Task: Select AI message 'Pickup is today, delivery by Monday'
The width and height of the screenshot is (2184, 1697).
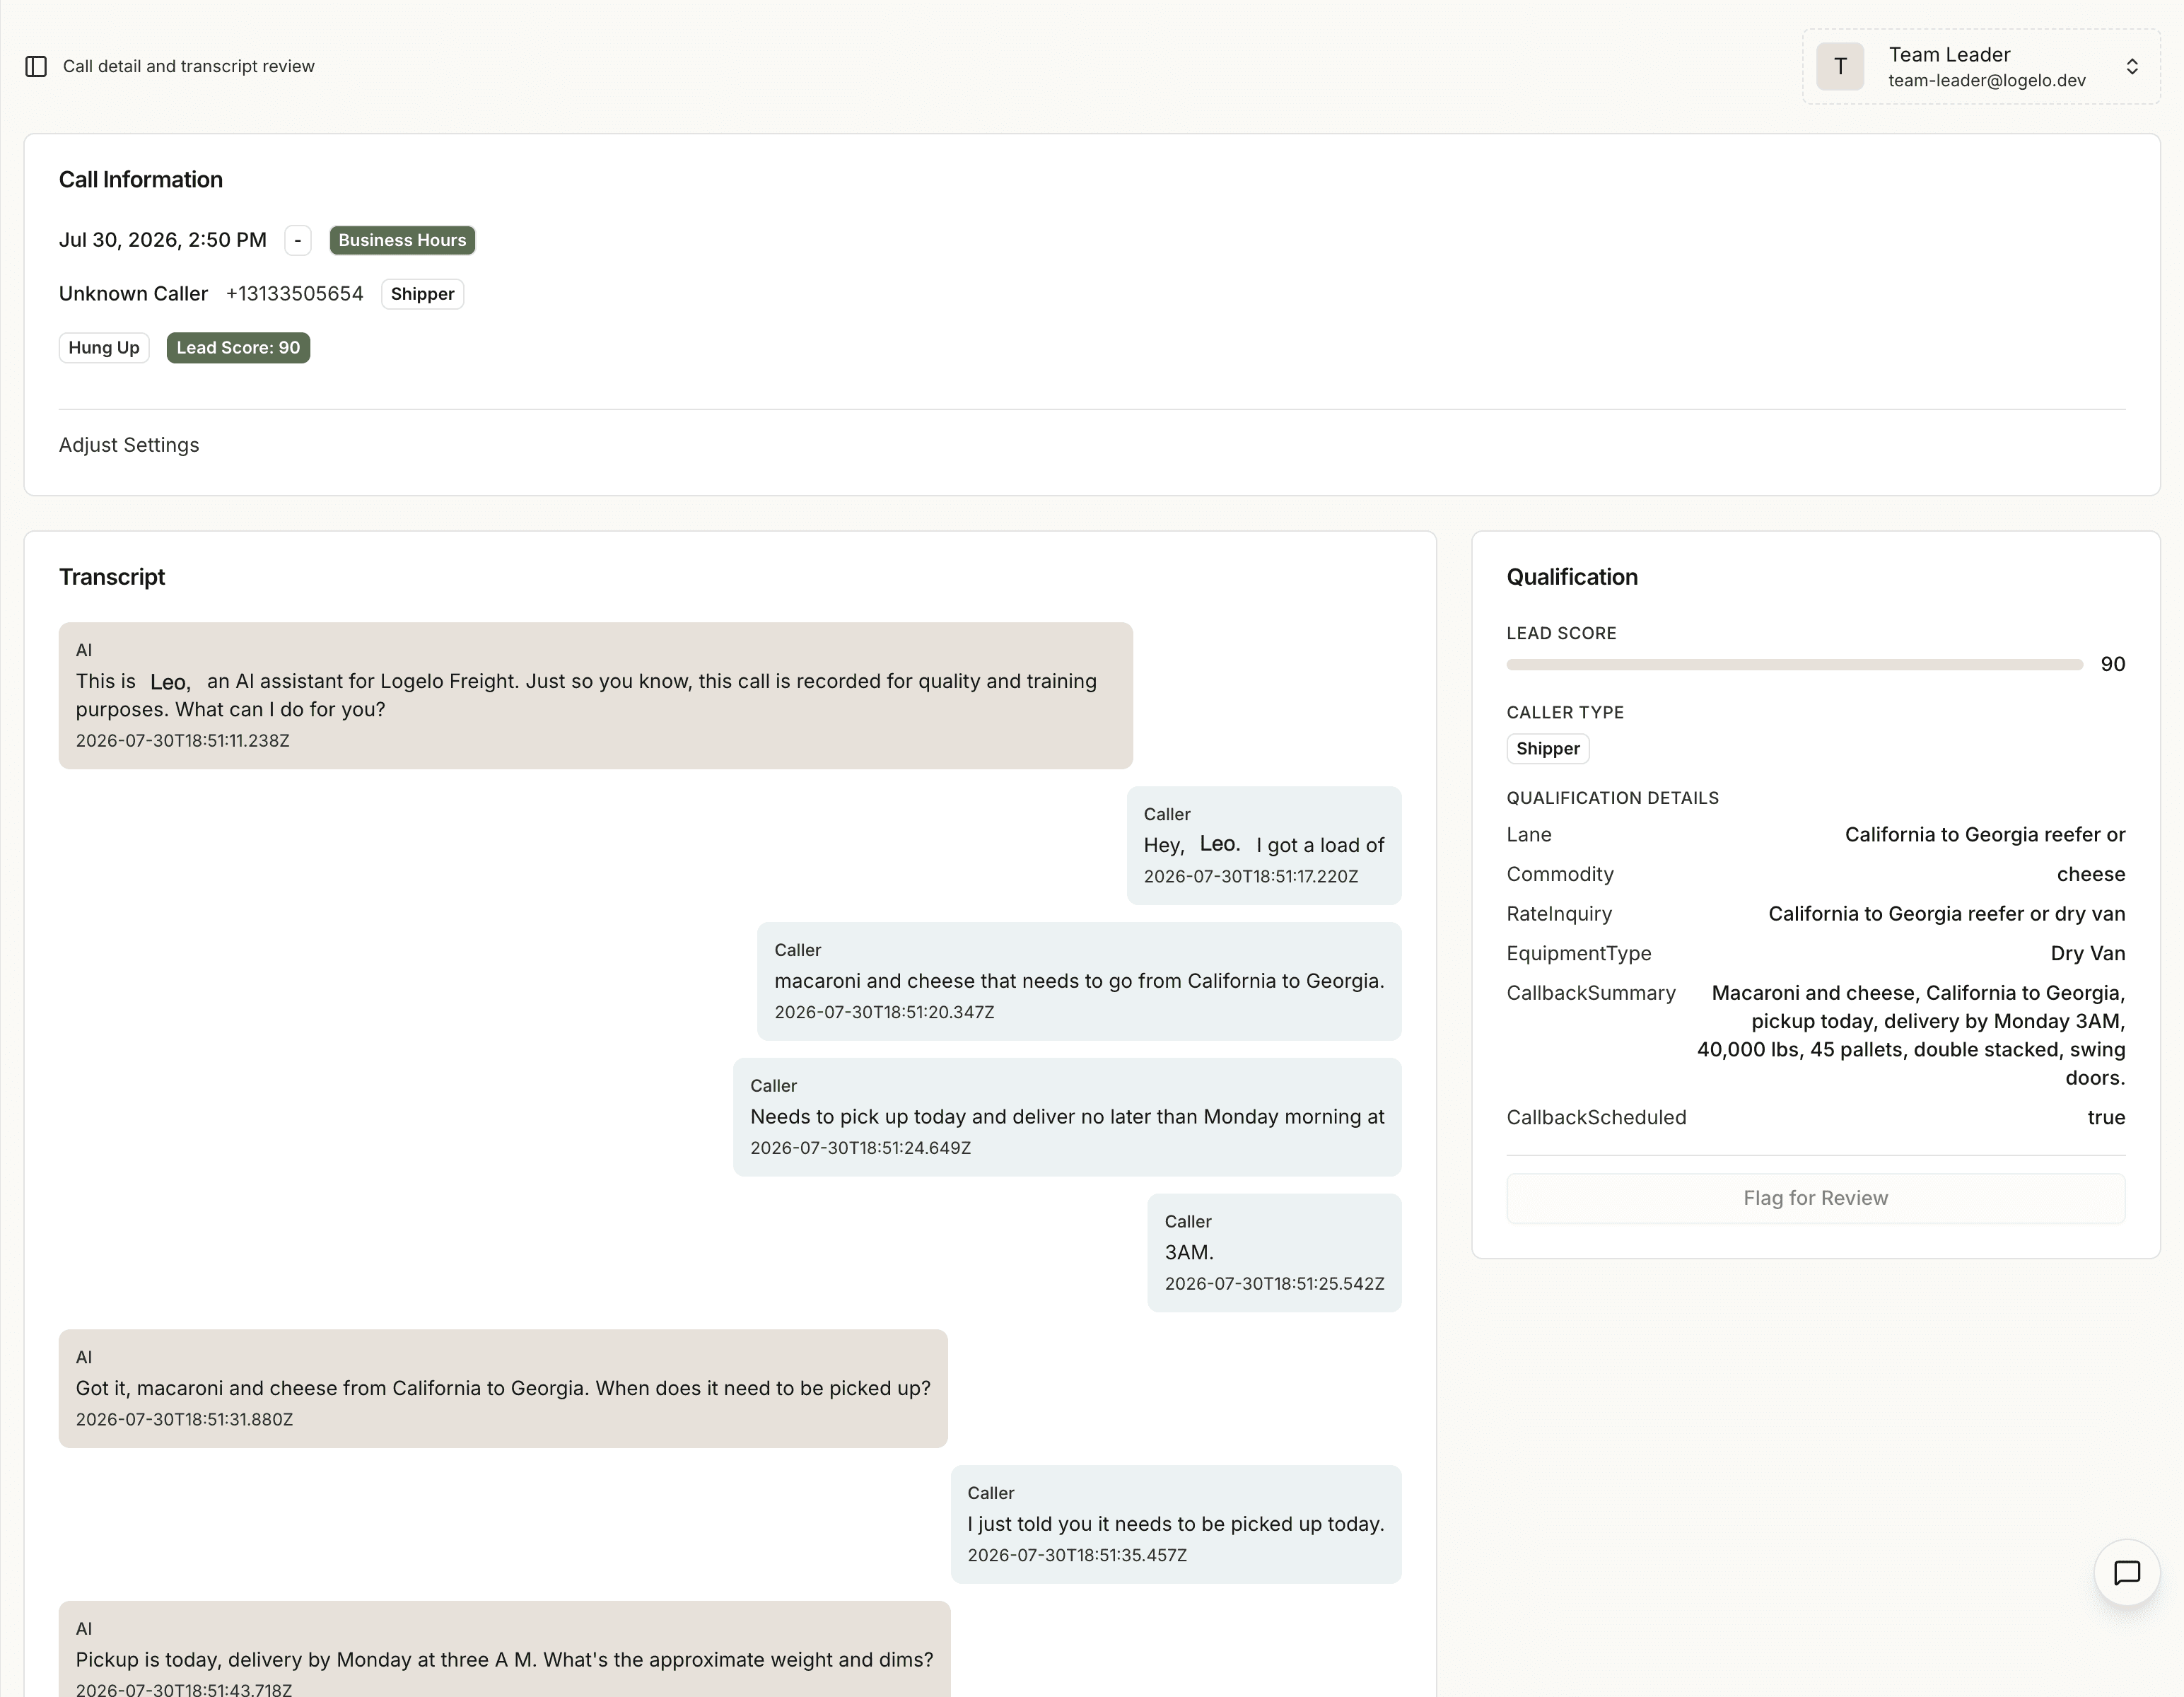Action: point(505,1650)
